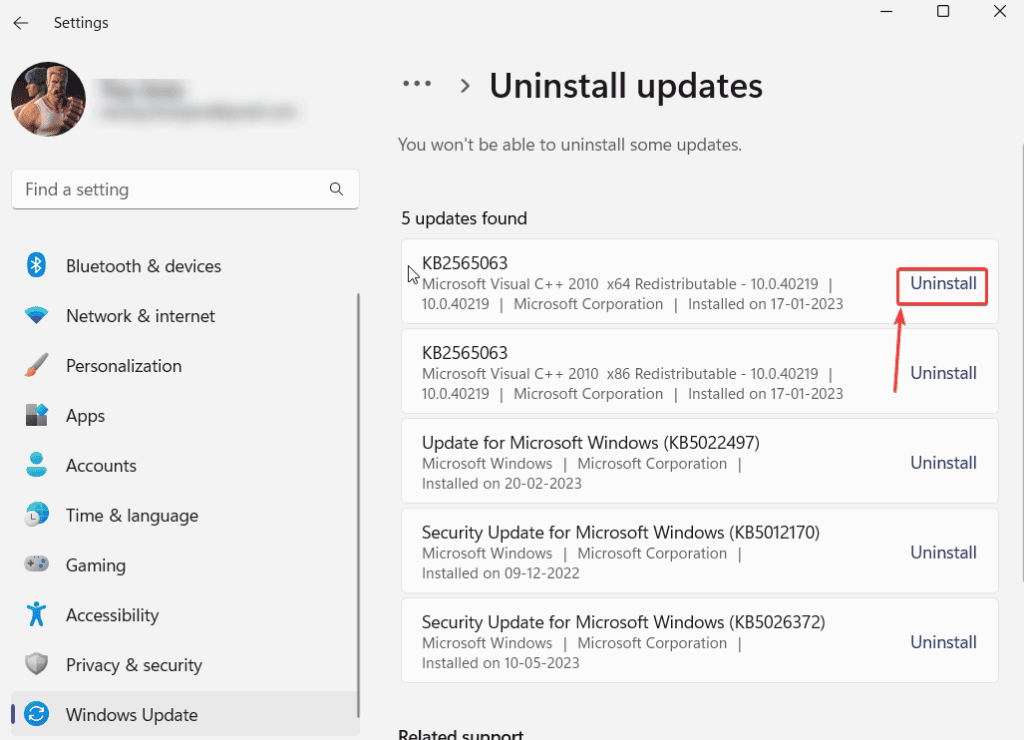The width and height of the screenshot is (1024, 740).
Task: Uninstall Security Update KB5012170
Action: pyautogui.click(x=943, y=553)
